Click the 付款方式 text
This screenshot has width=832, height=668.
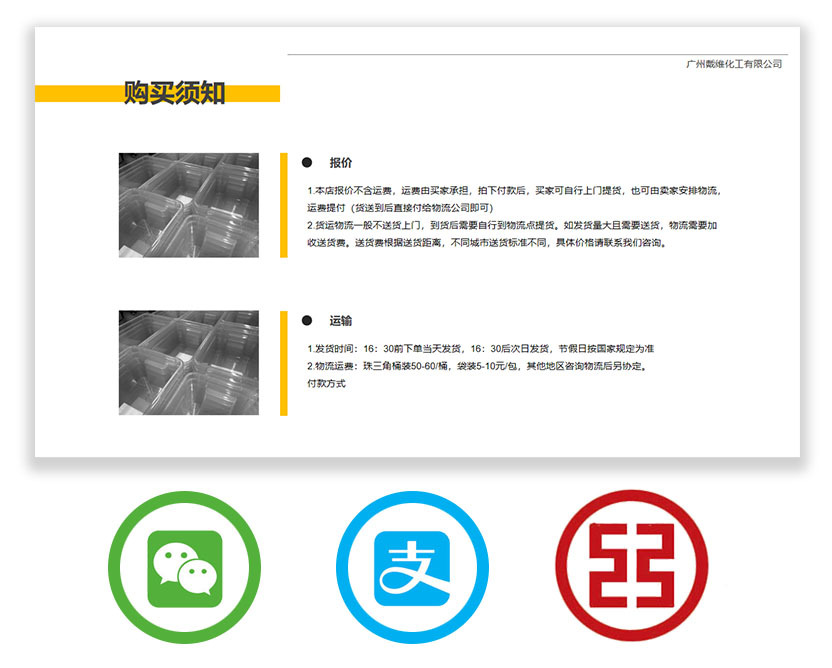click(x=326, y=384)
